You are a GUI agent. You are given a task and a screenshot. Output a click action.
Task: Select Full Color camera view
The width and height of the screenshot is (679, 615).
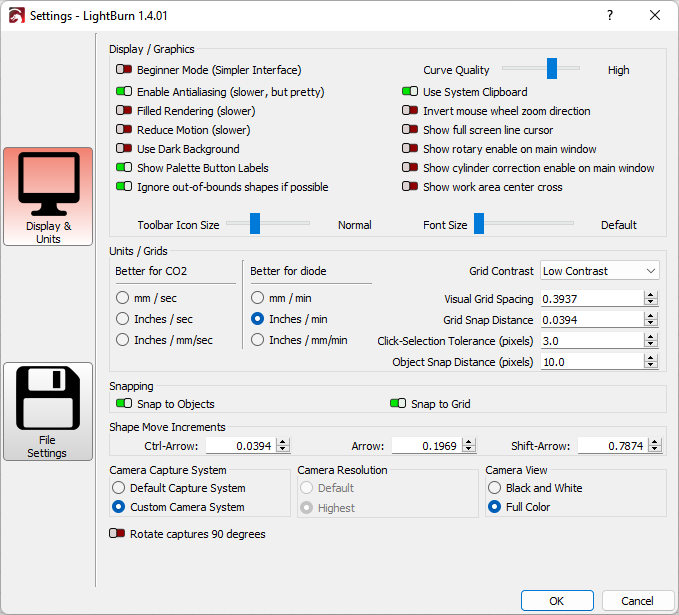[x=494, y=507]
